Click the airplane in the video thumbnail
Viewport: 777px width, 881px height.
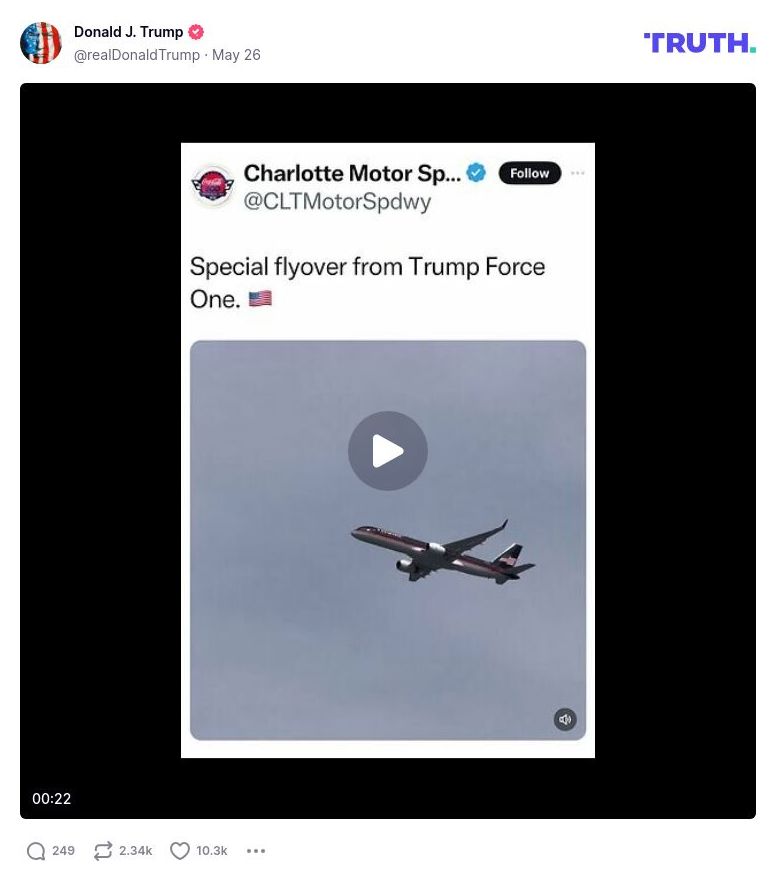(443, 552)
